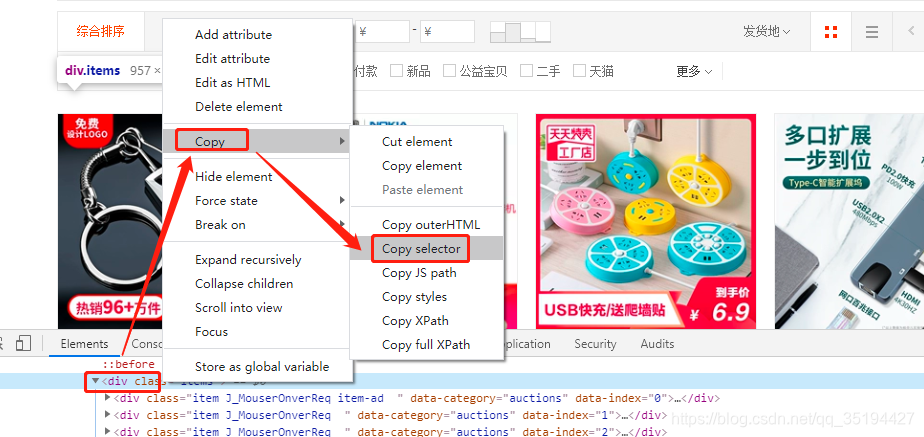Click the price distribution bar chart
Viewport: 924px width, 437px height.
point(520,32)
